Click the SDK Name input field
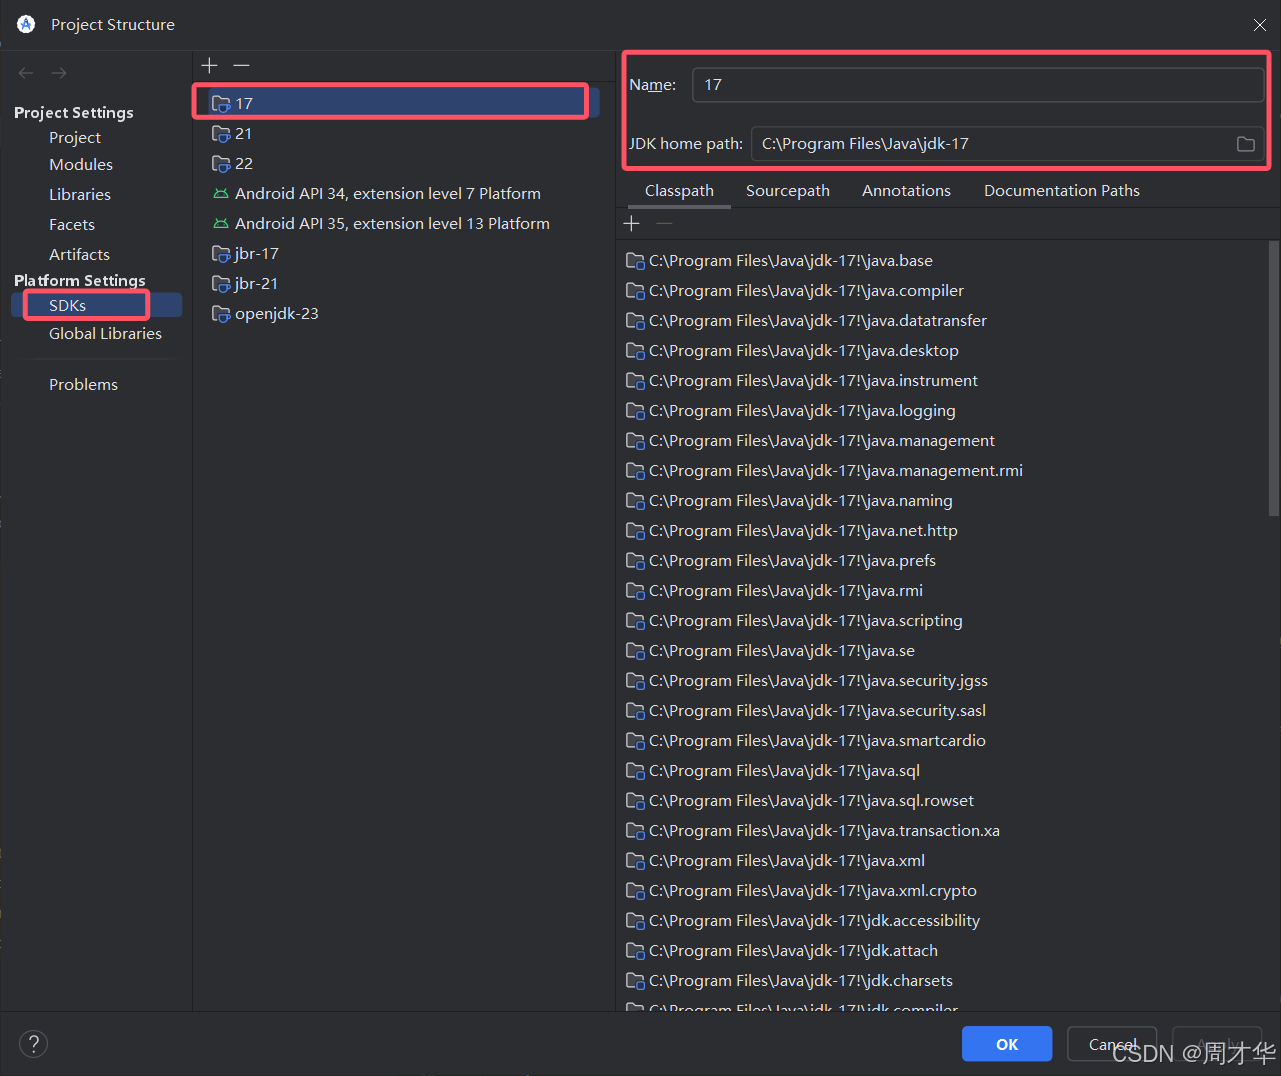This screenshot has width=1281, height=1076. coord(978,85)
